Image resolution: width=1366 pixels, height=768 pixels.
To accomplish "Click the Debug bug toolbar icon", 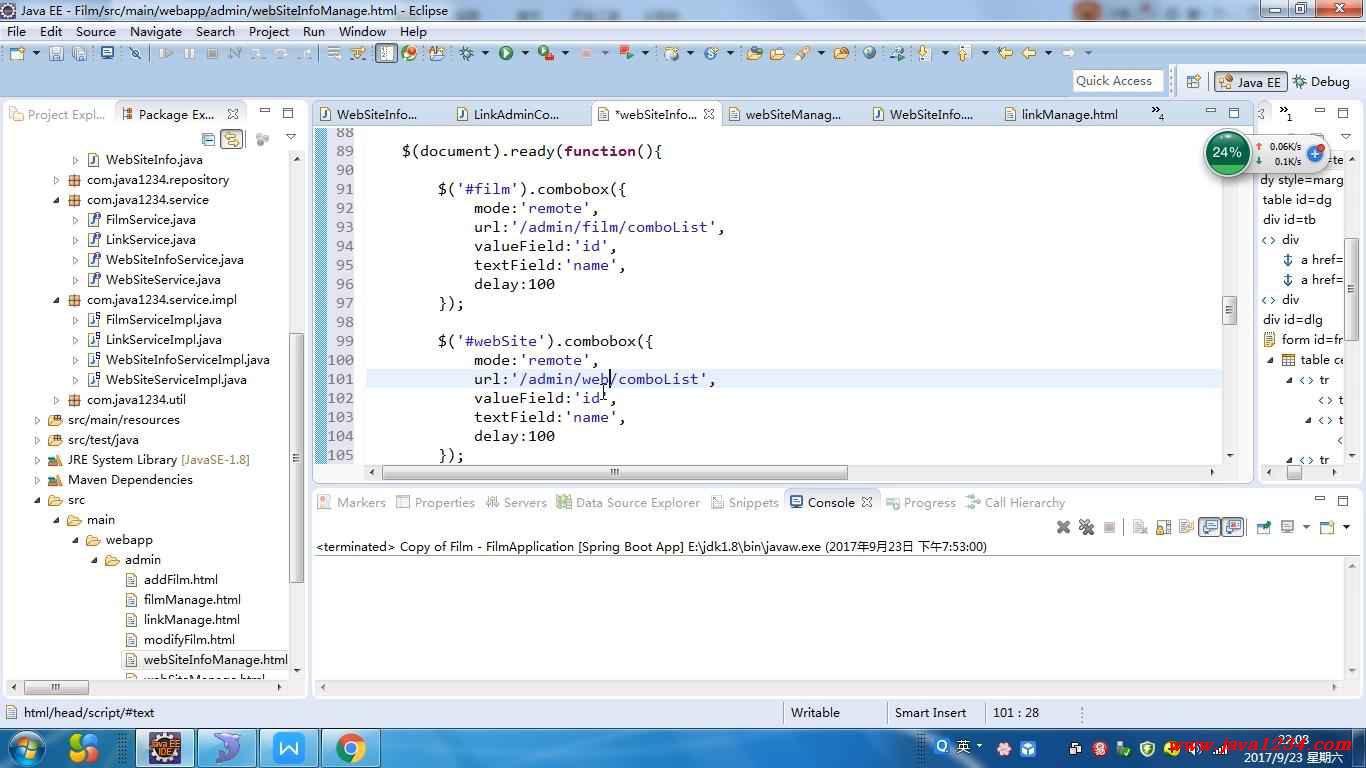I will [x=467, y=53].
